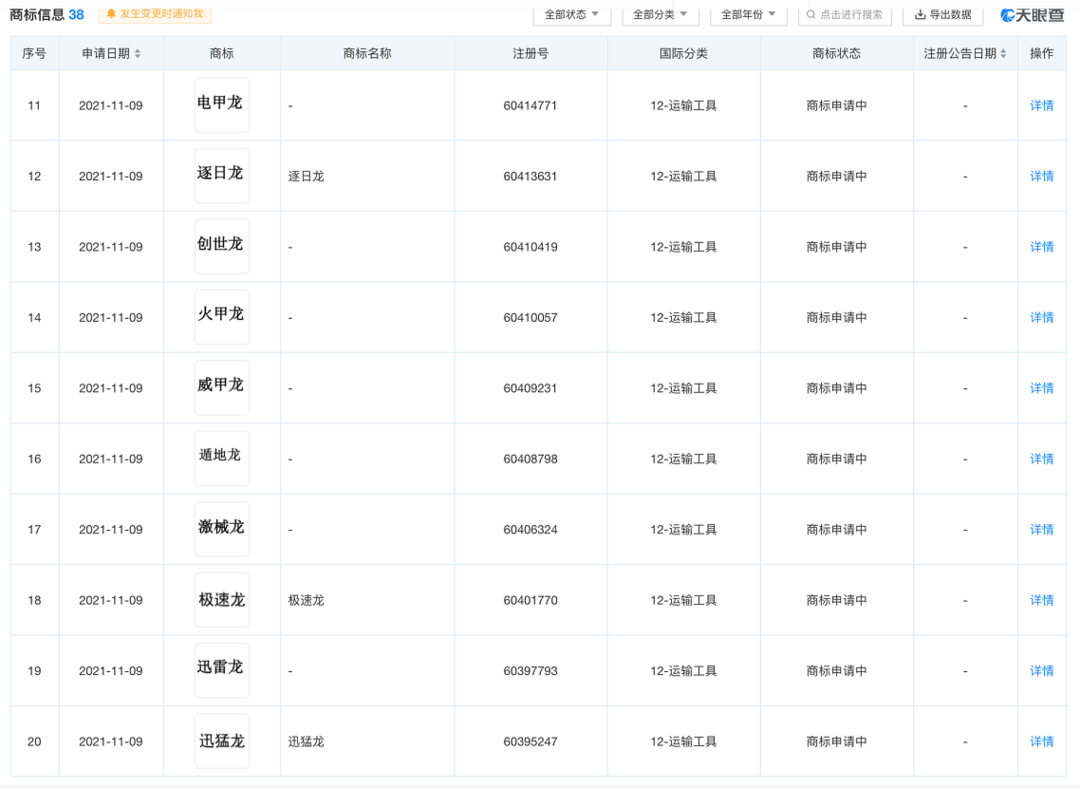View the 创世龙 trademark image
This screenshot has height=788, width=1080.
[x=221, y=247]
